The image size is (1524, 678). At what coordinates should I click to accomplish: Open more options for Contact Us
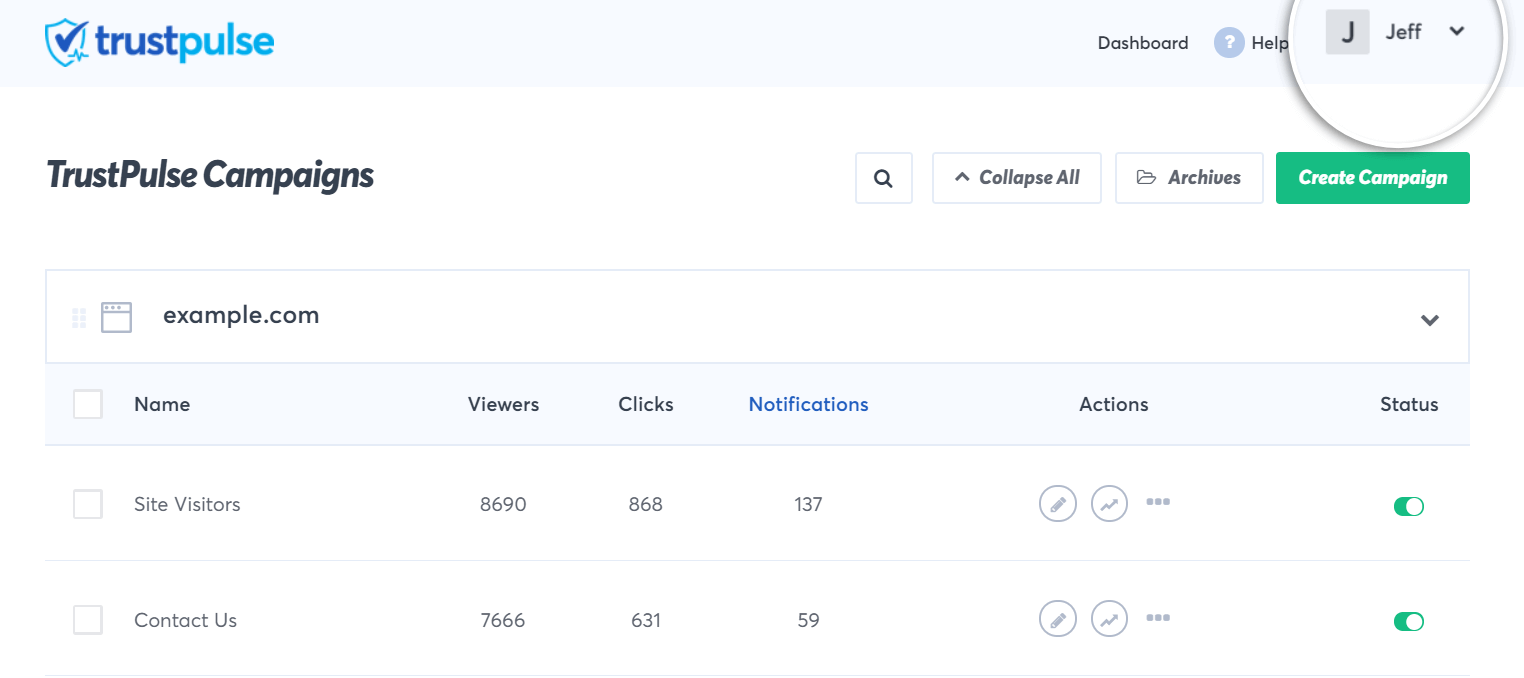coord(1158,618)
